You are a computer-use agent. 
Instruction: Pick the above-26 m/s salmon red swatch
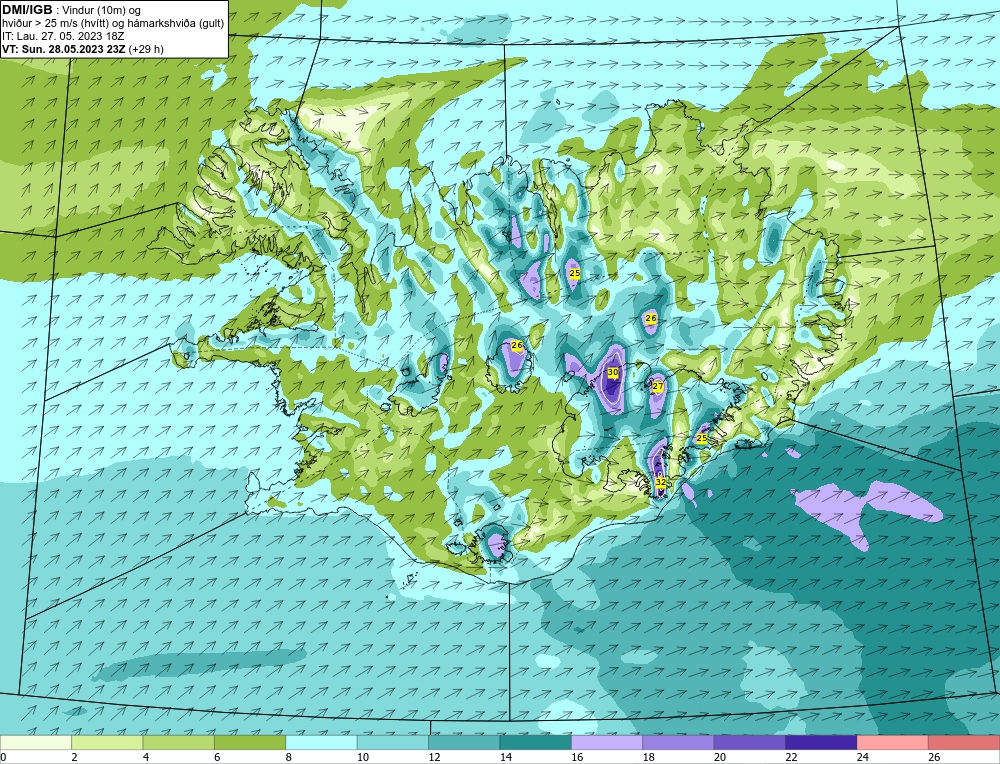[964, 742]
